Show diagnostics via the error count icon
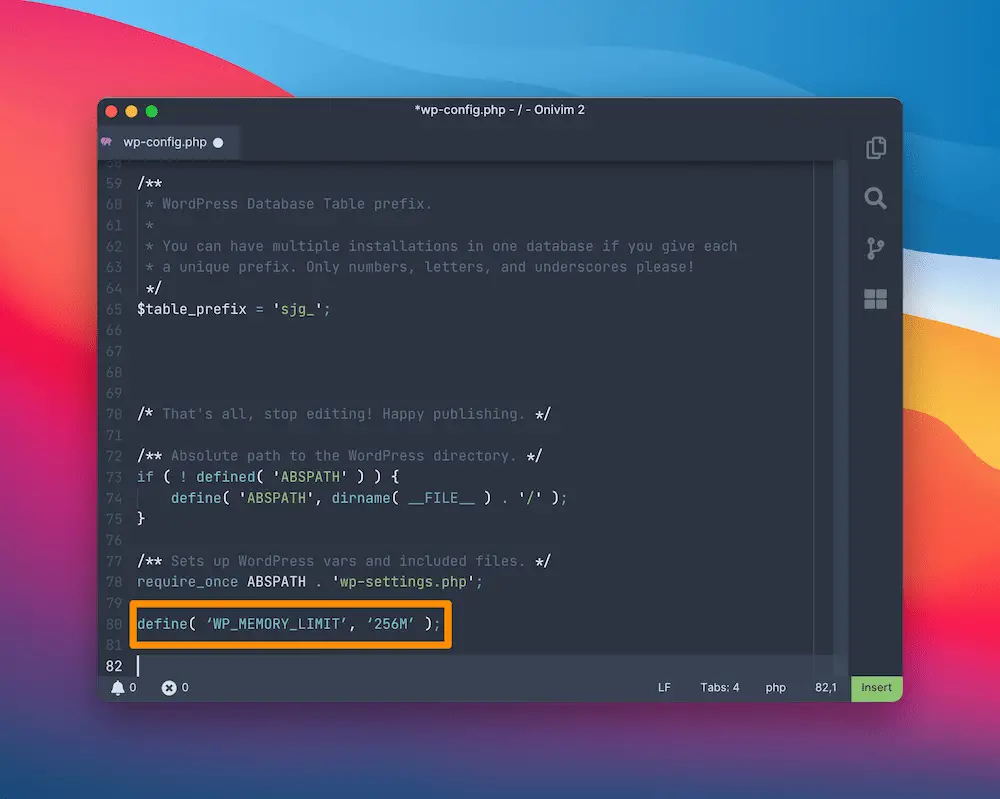This screenshot has height=799, width=1000. pyautogui.click(x=169, y=688)
